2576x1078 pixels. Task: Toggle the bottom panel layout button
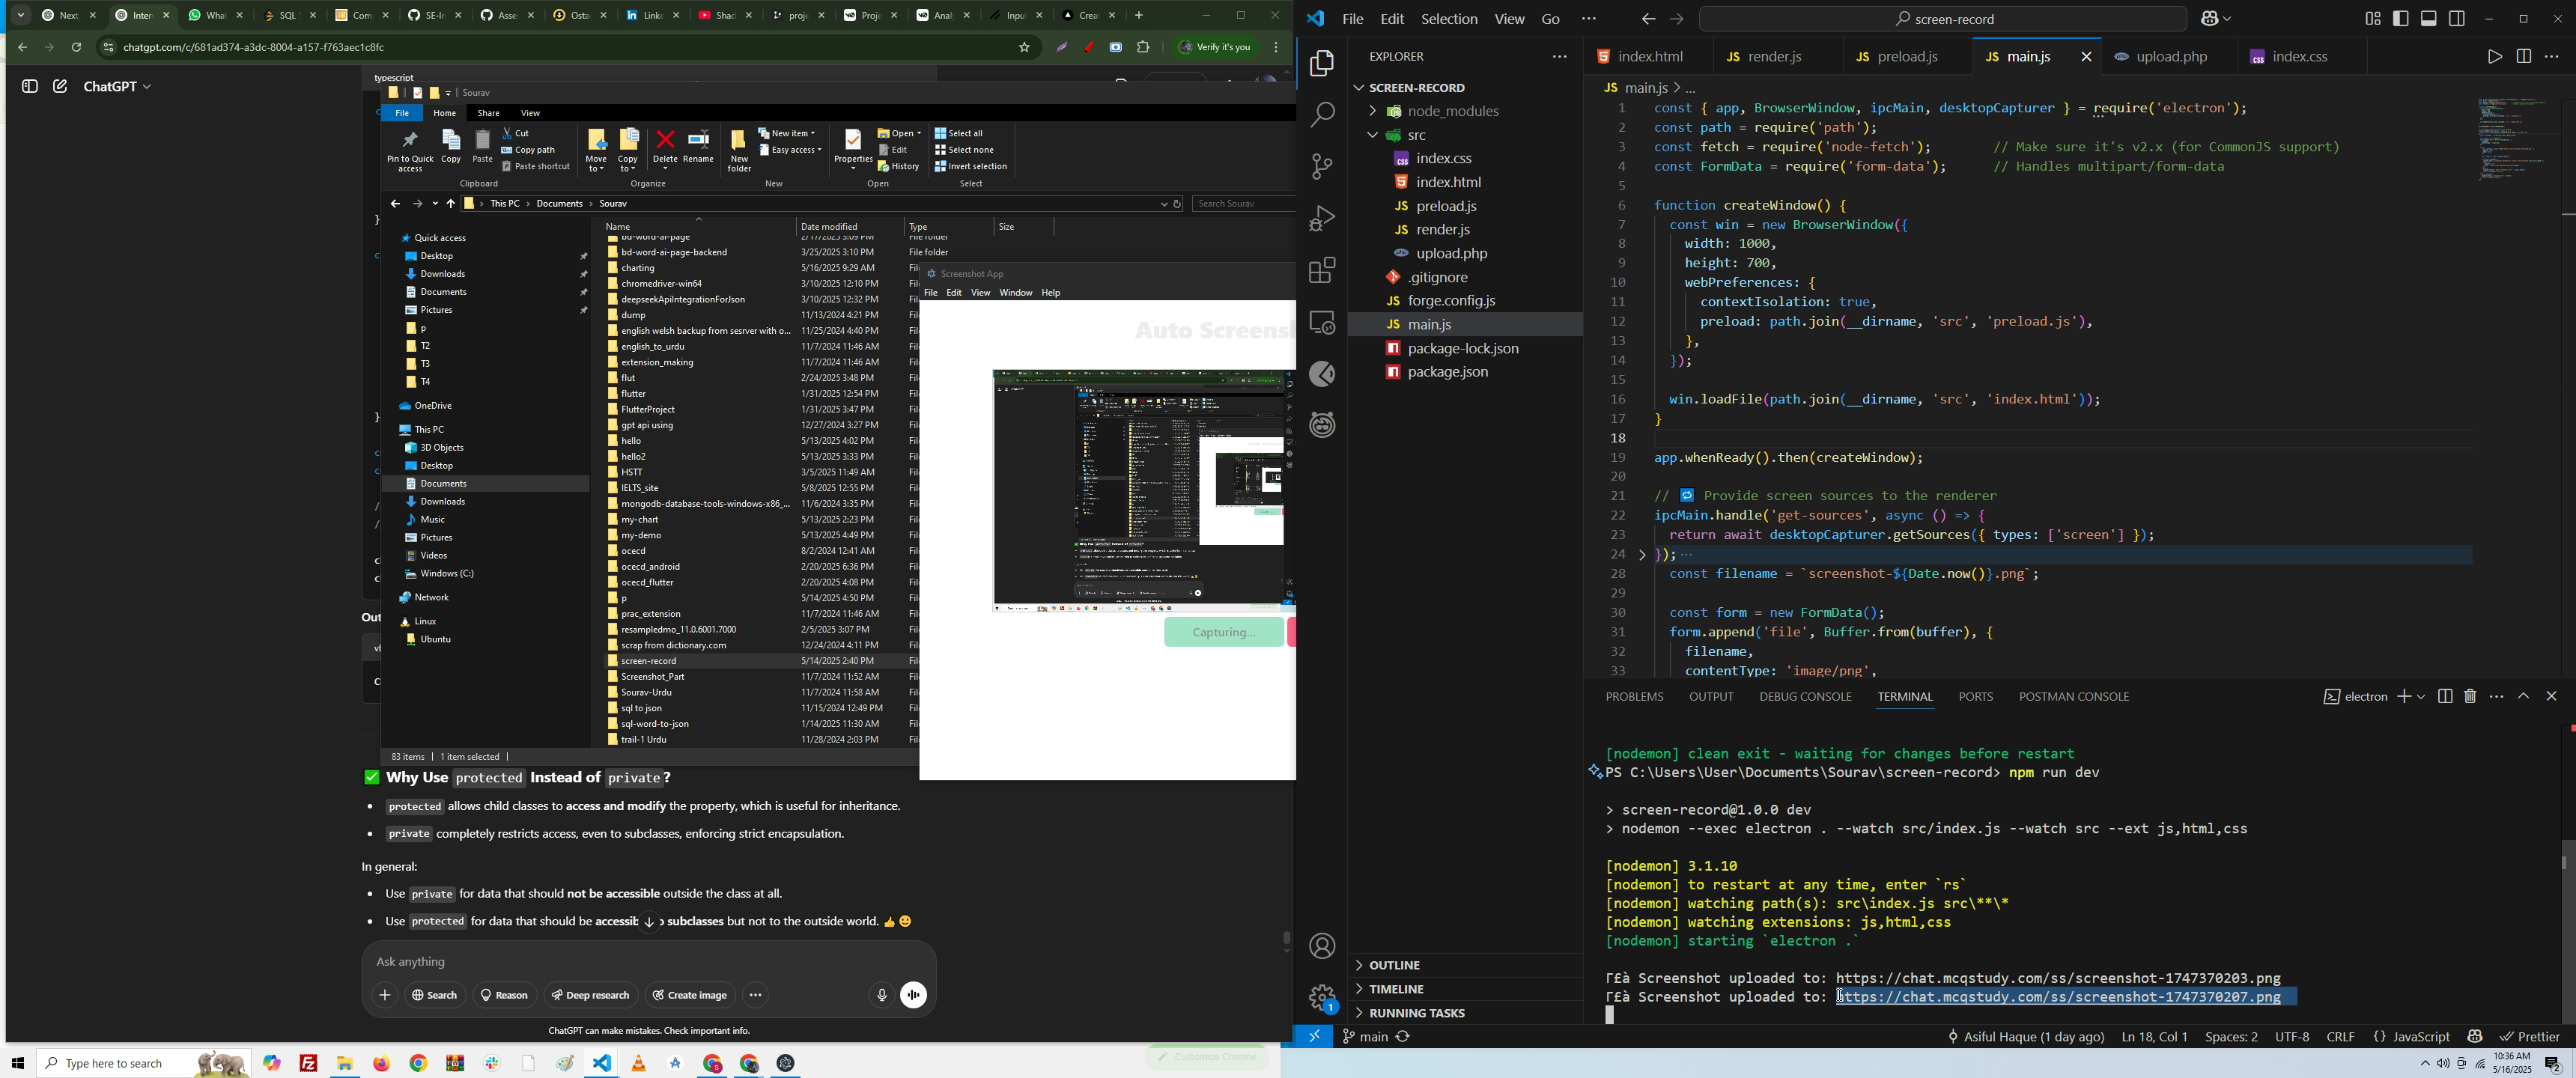pos(2428,19)
